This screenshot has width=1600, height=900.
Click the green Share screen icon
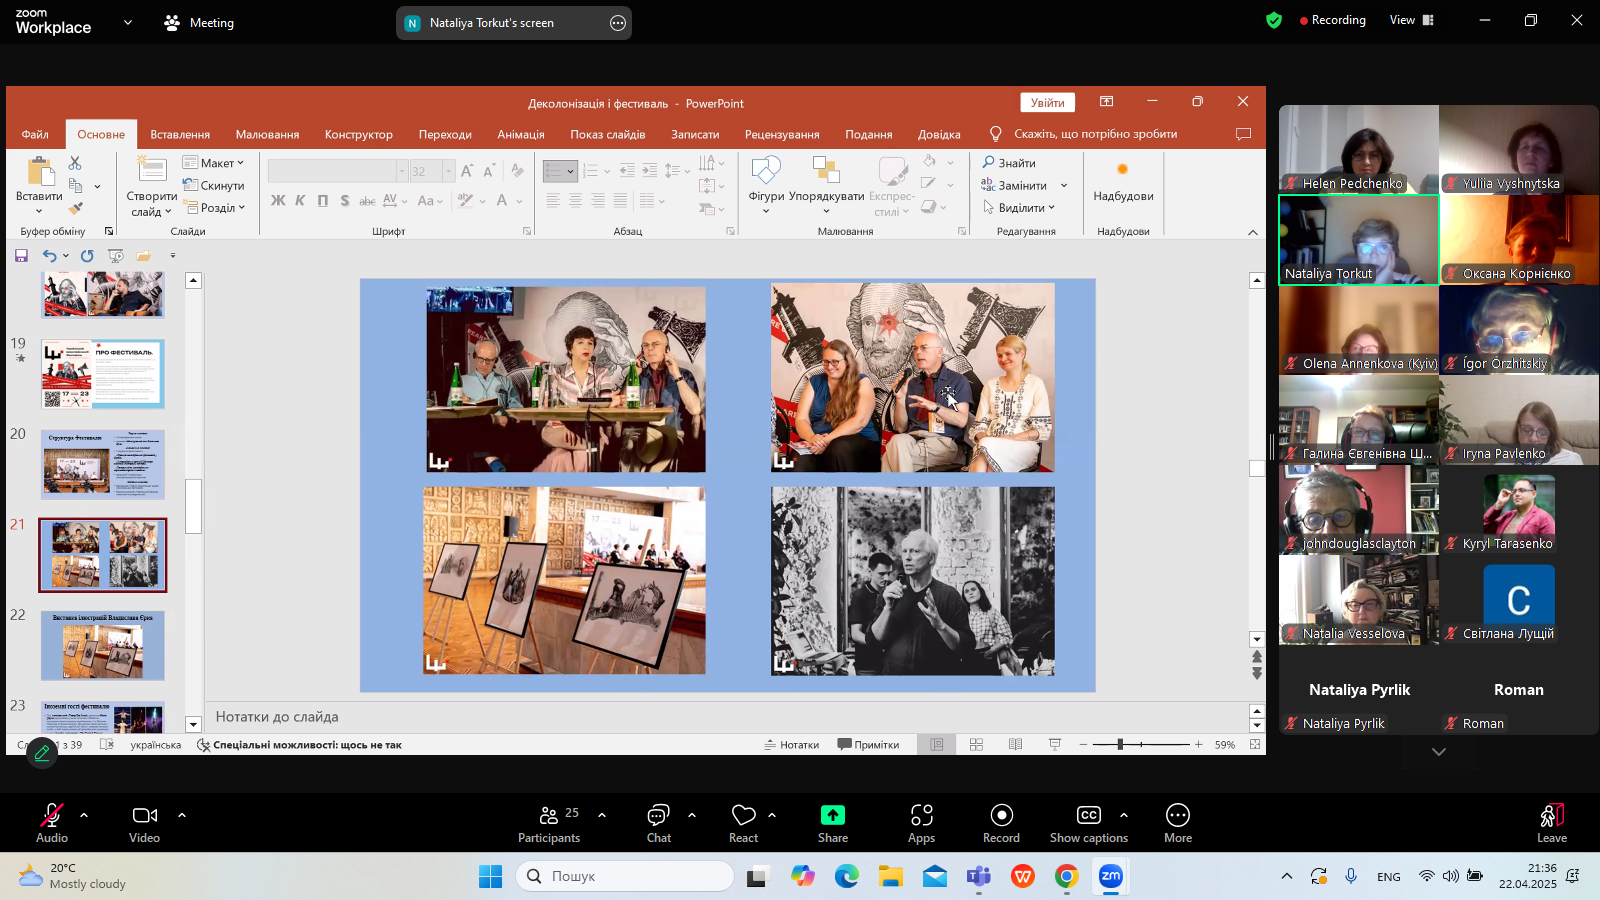tap(832, 816)
